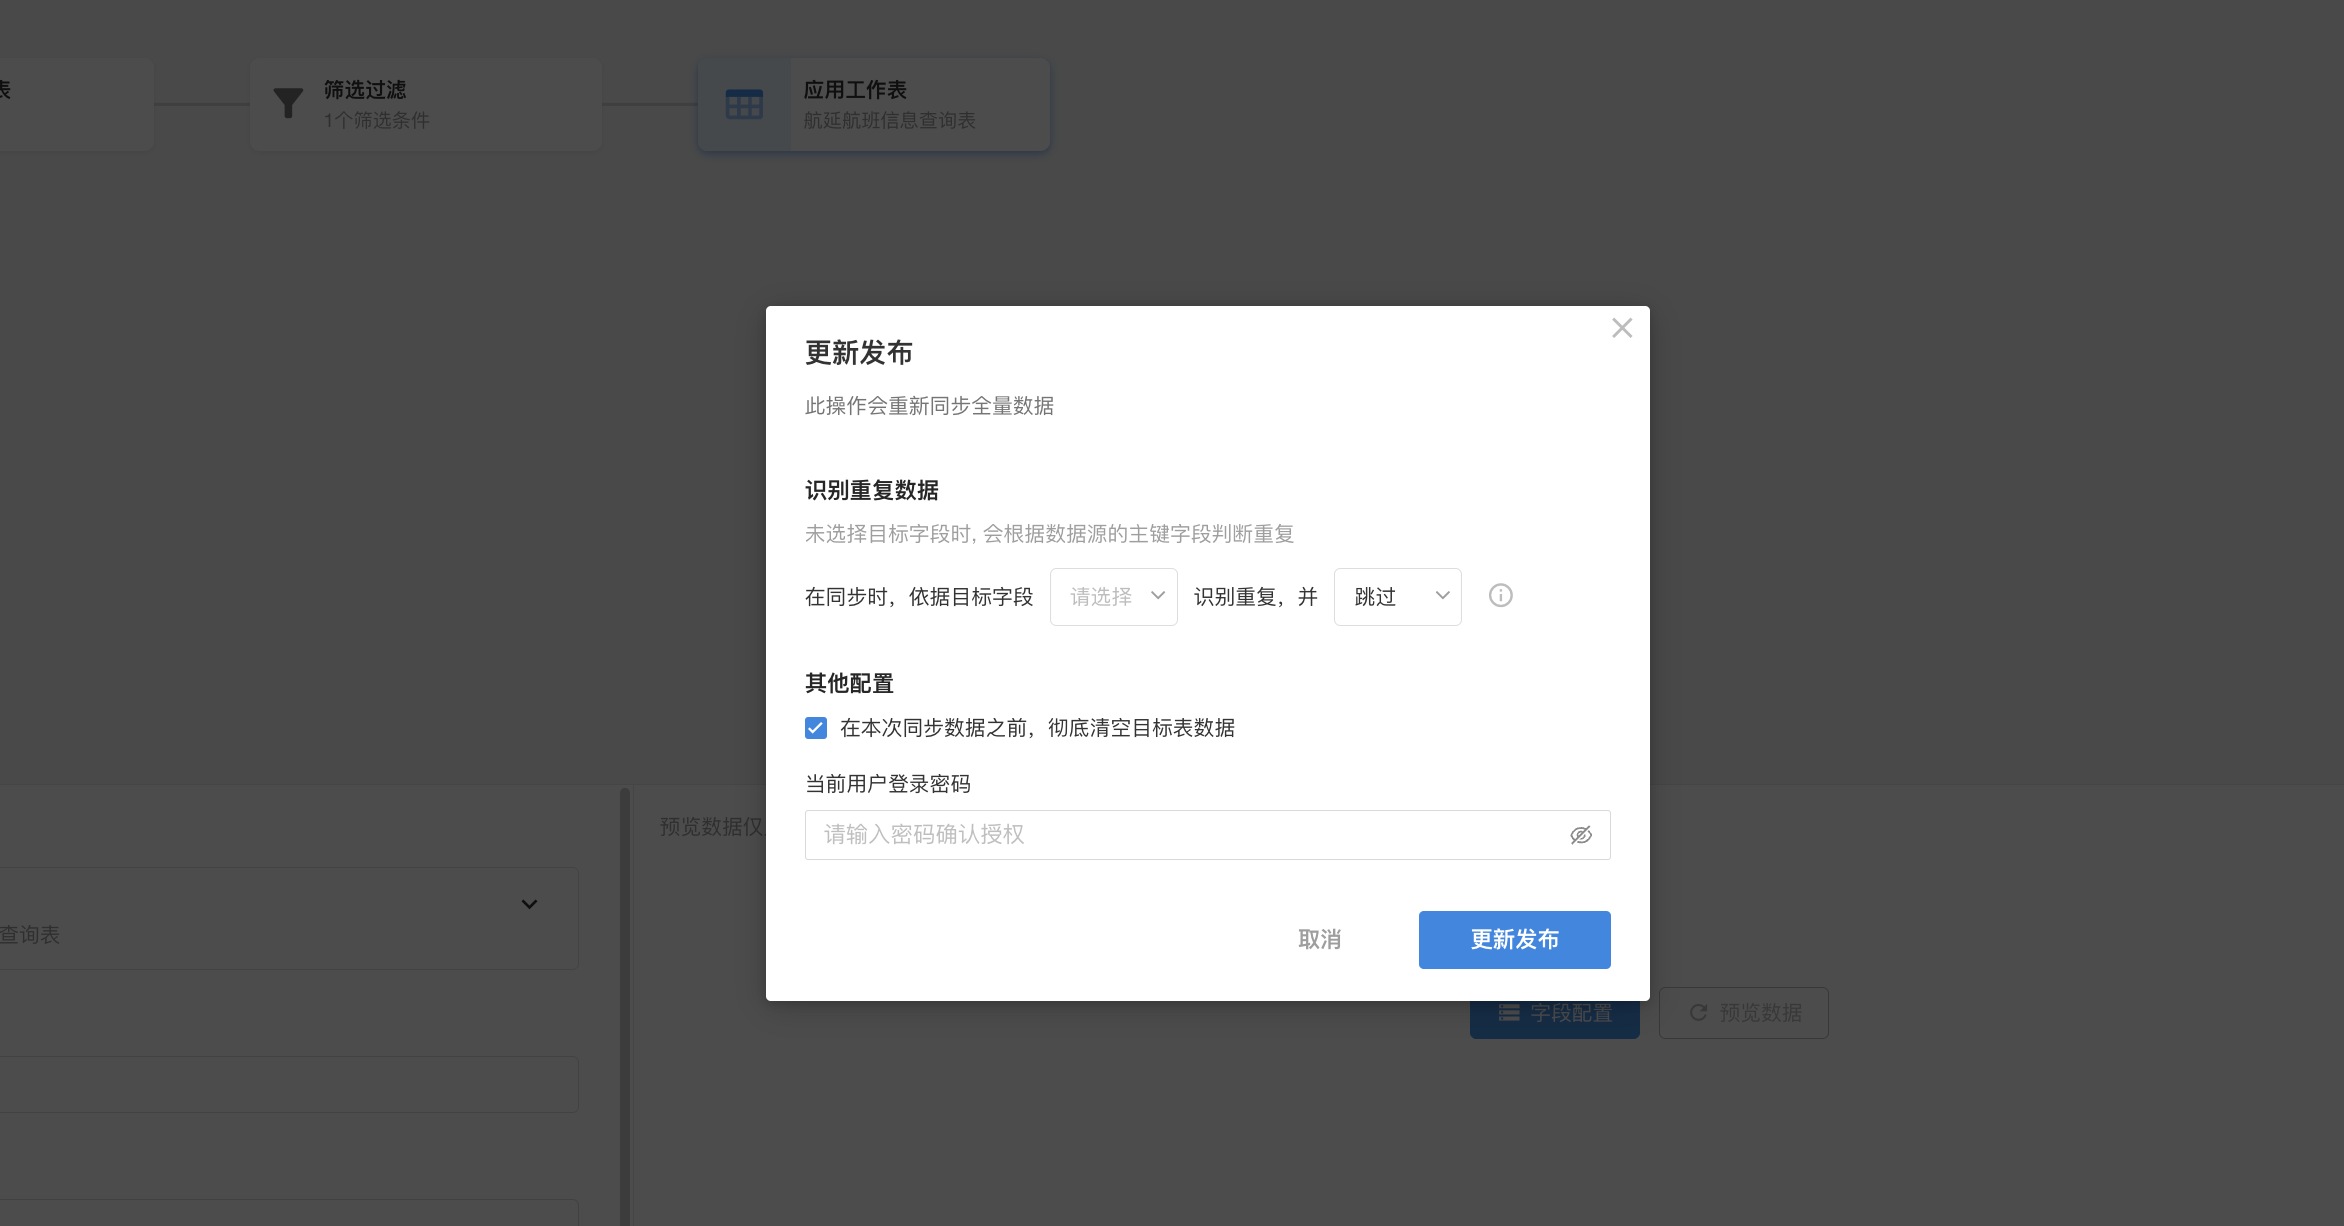Viewport: 2344px width, 1226px height.
Task: Click the 预览数据 refresh button
Action: 1744,1013
